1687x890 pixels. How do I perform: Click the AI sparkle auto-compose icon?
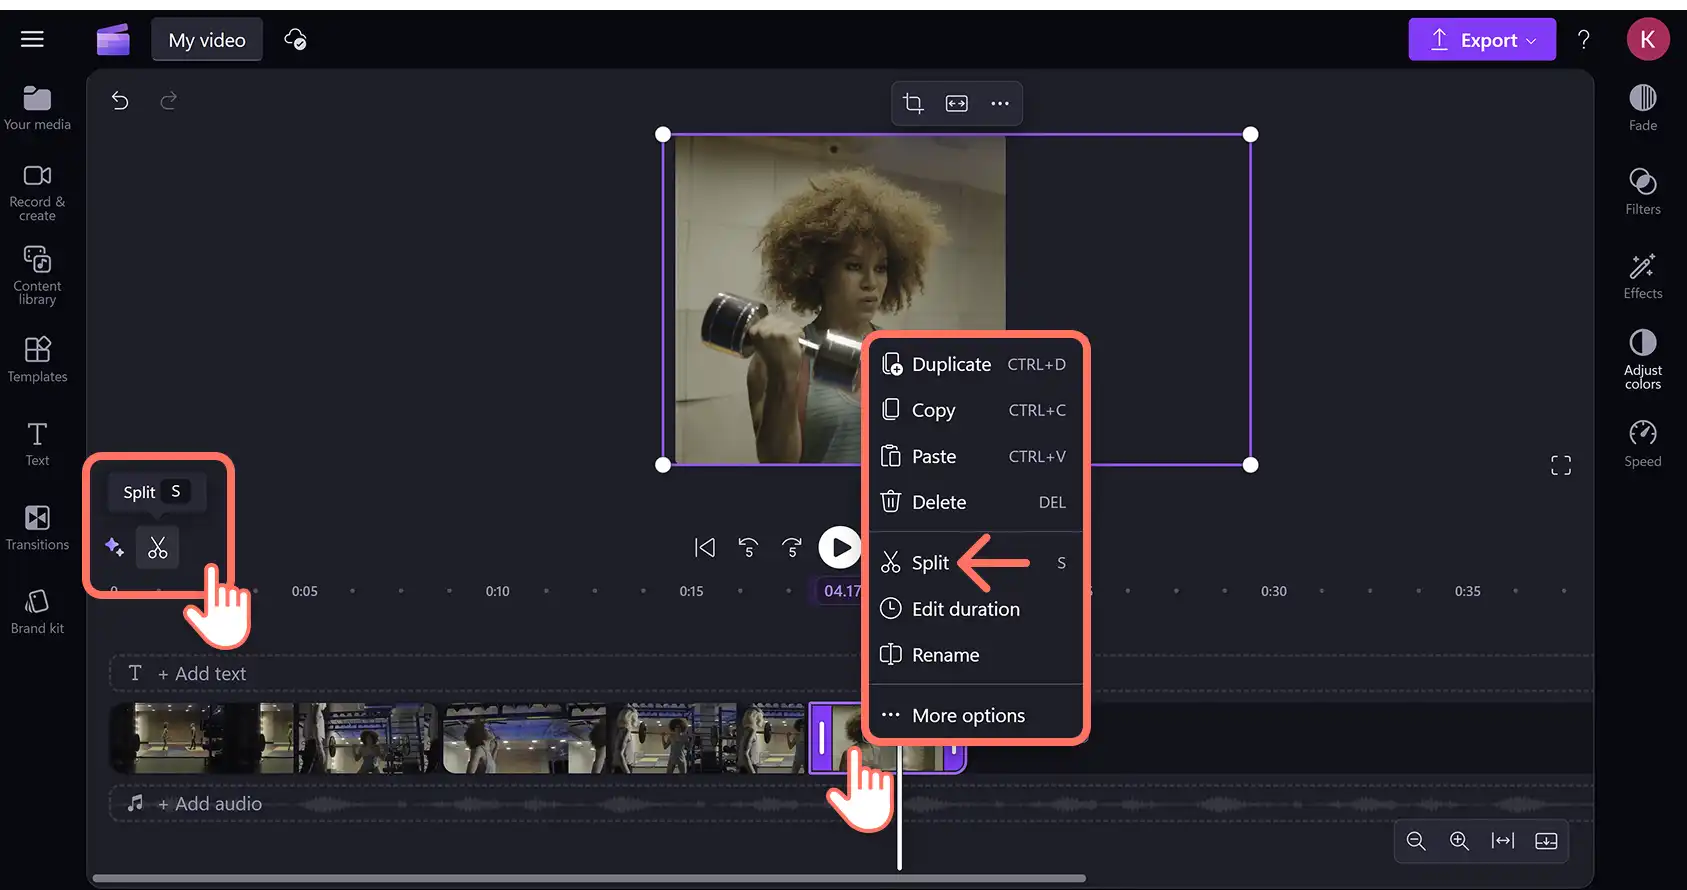click(x=114, y=546)
